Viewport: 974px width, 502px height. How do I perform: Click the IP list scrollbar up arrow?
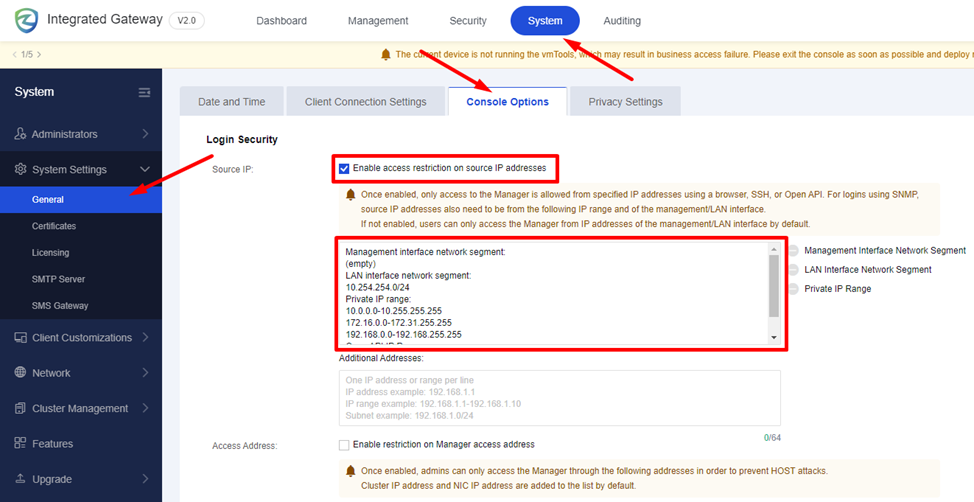773,249
